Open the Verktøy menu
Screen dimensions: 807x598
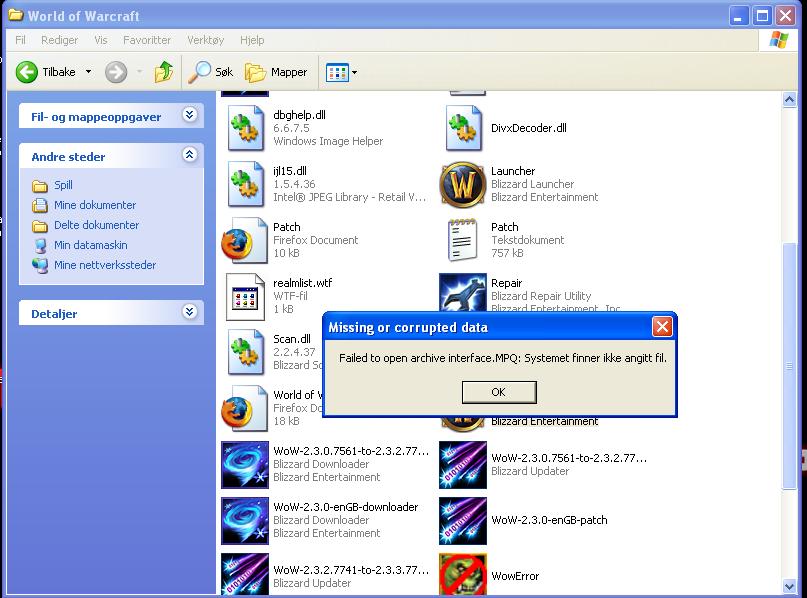pyautogui.click(x=205, y=40)
